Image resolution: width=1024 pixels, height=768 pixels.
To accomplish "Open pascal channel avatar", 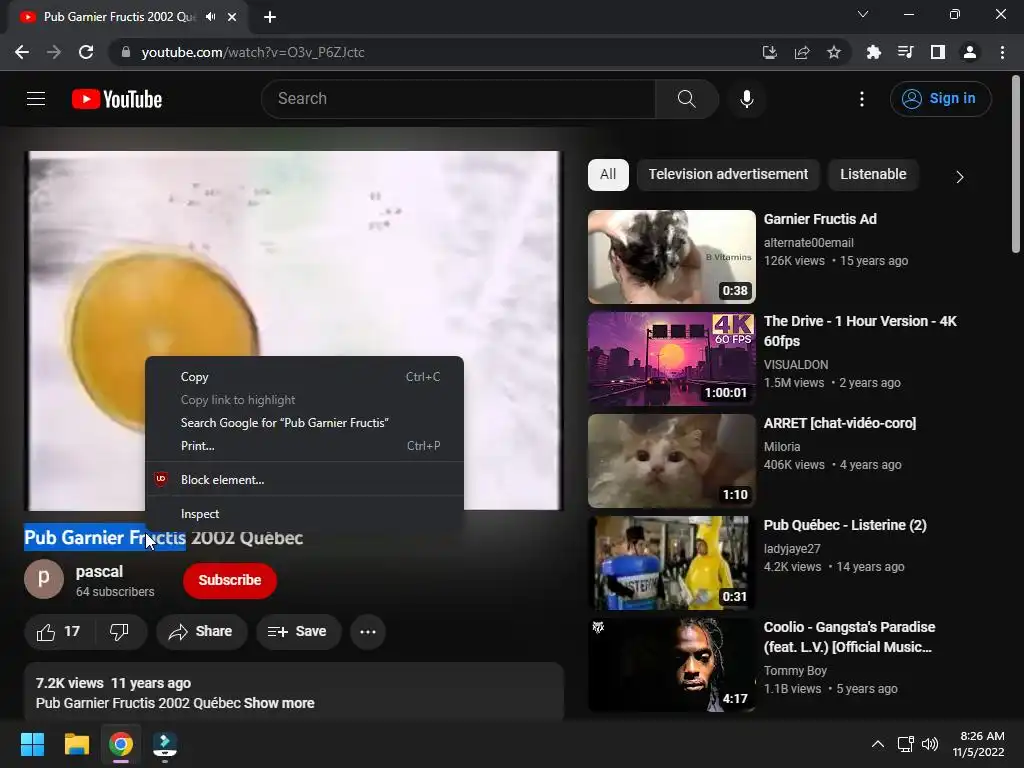I will coord(44,579).
